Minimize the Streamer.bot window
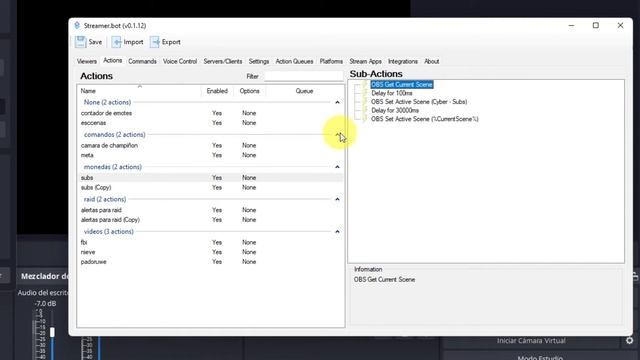 (x=571, y=25)
